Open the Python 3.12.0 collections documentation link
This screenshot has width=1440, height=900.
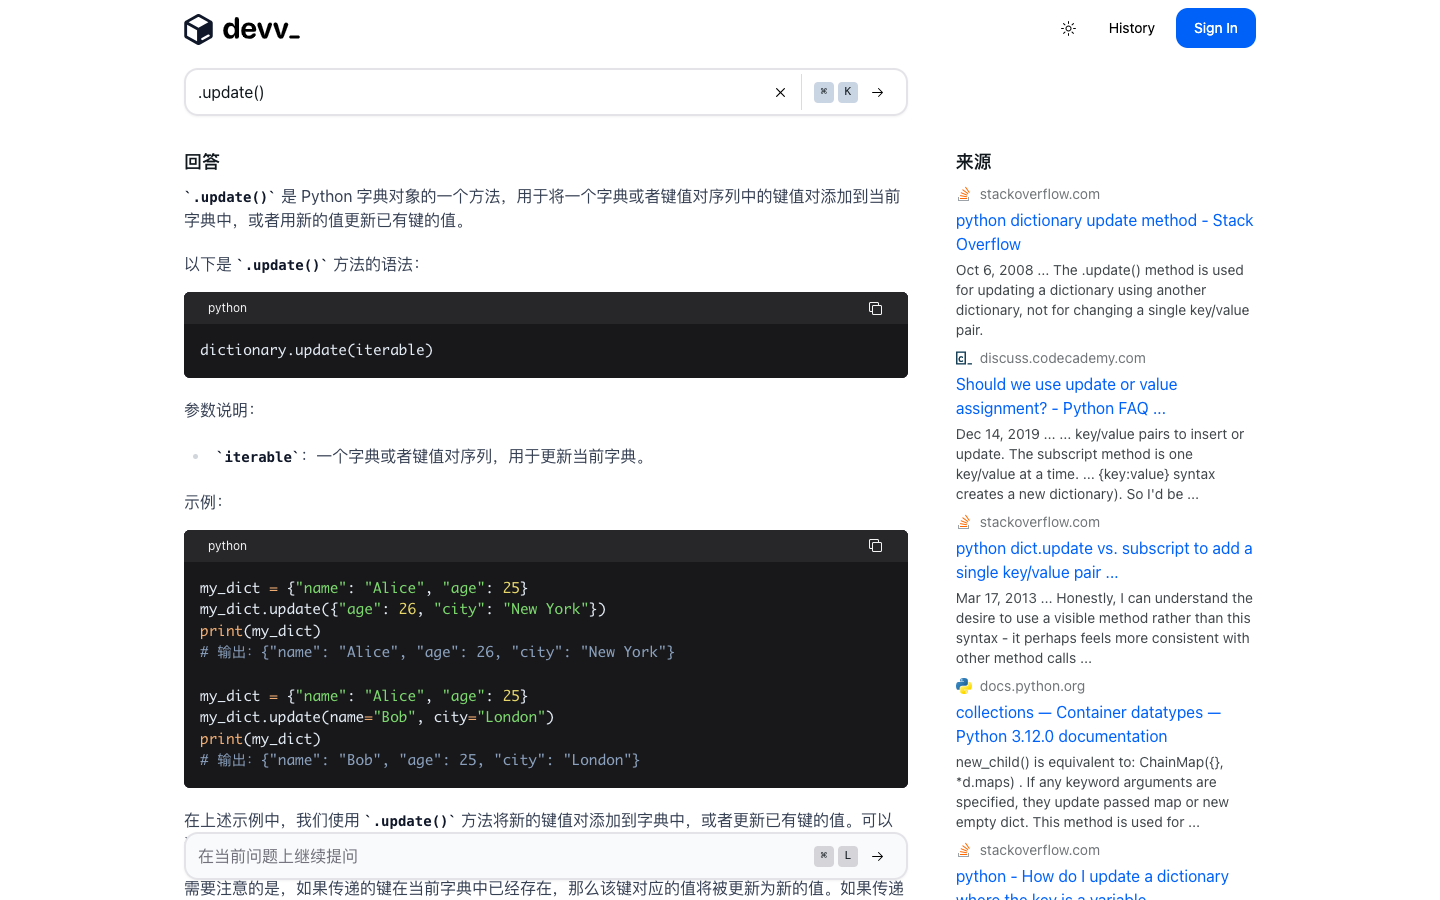coord(1088,724)
